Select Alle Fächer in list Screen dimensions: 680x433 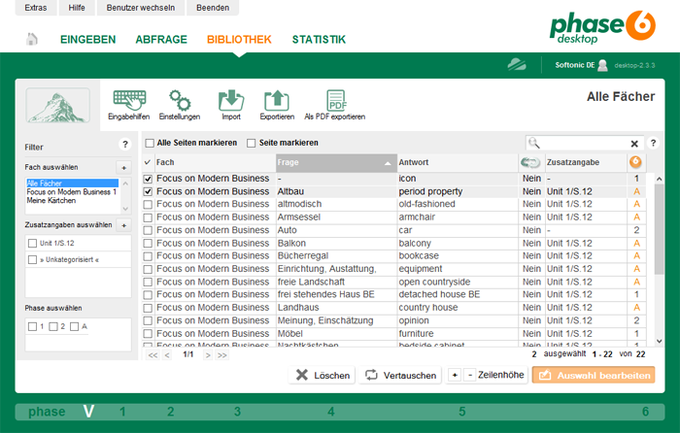click(72, 183)
